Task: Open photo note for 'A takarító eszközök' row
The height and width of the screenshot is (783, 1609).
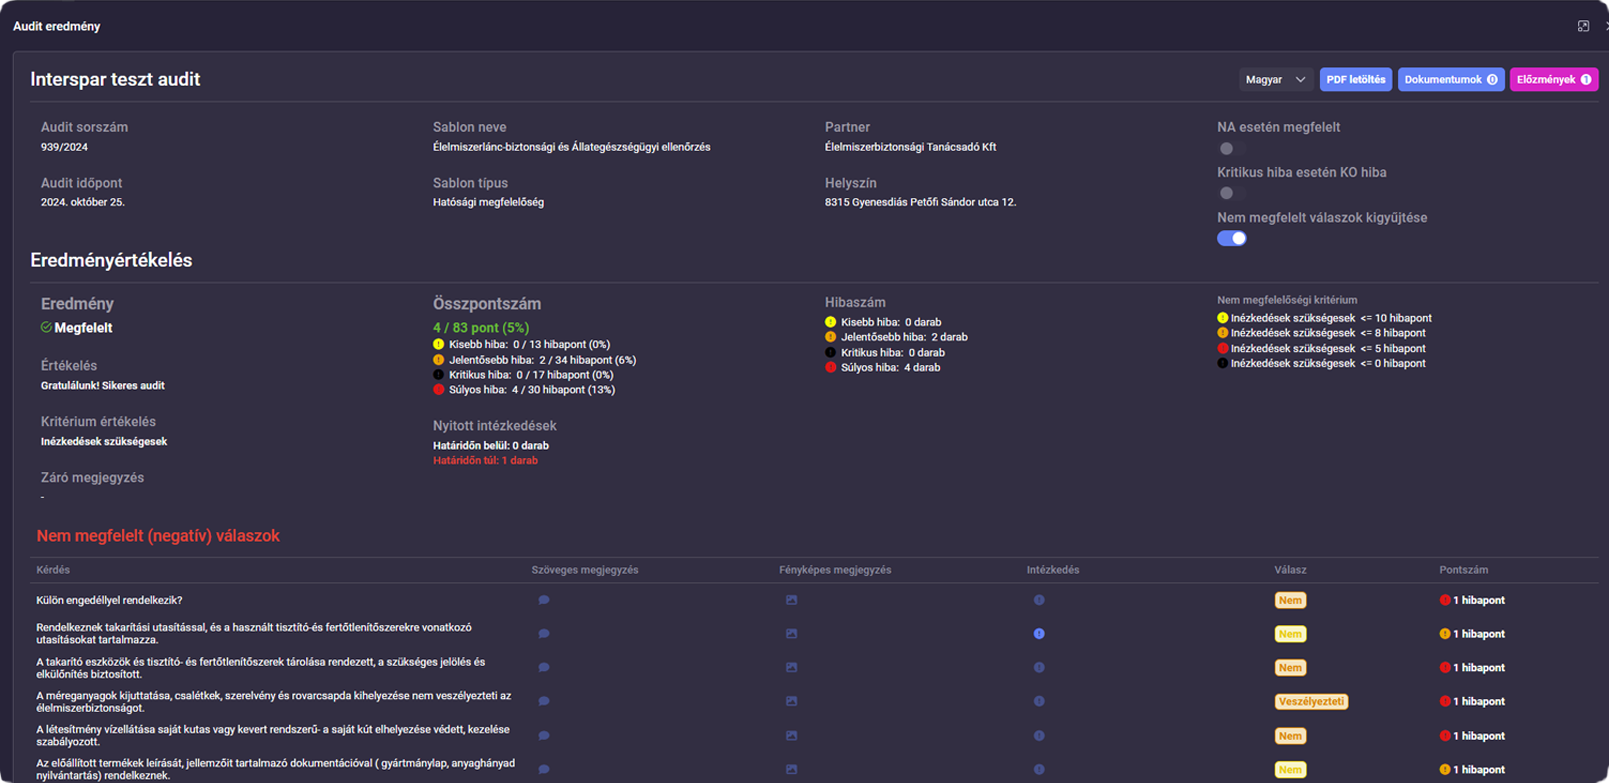Action: click(x=791, y=667)
